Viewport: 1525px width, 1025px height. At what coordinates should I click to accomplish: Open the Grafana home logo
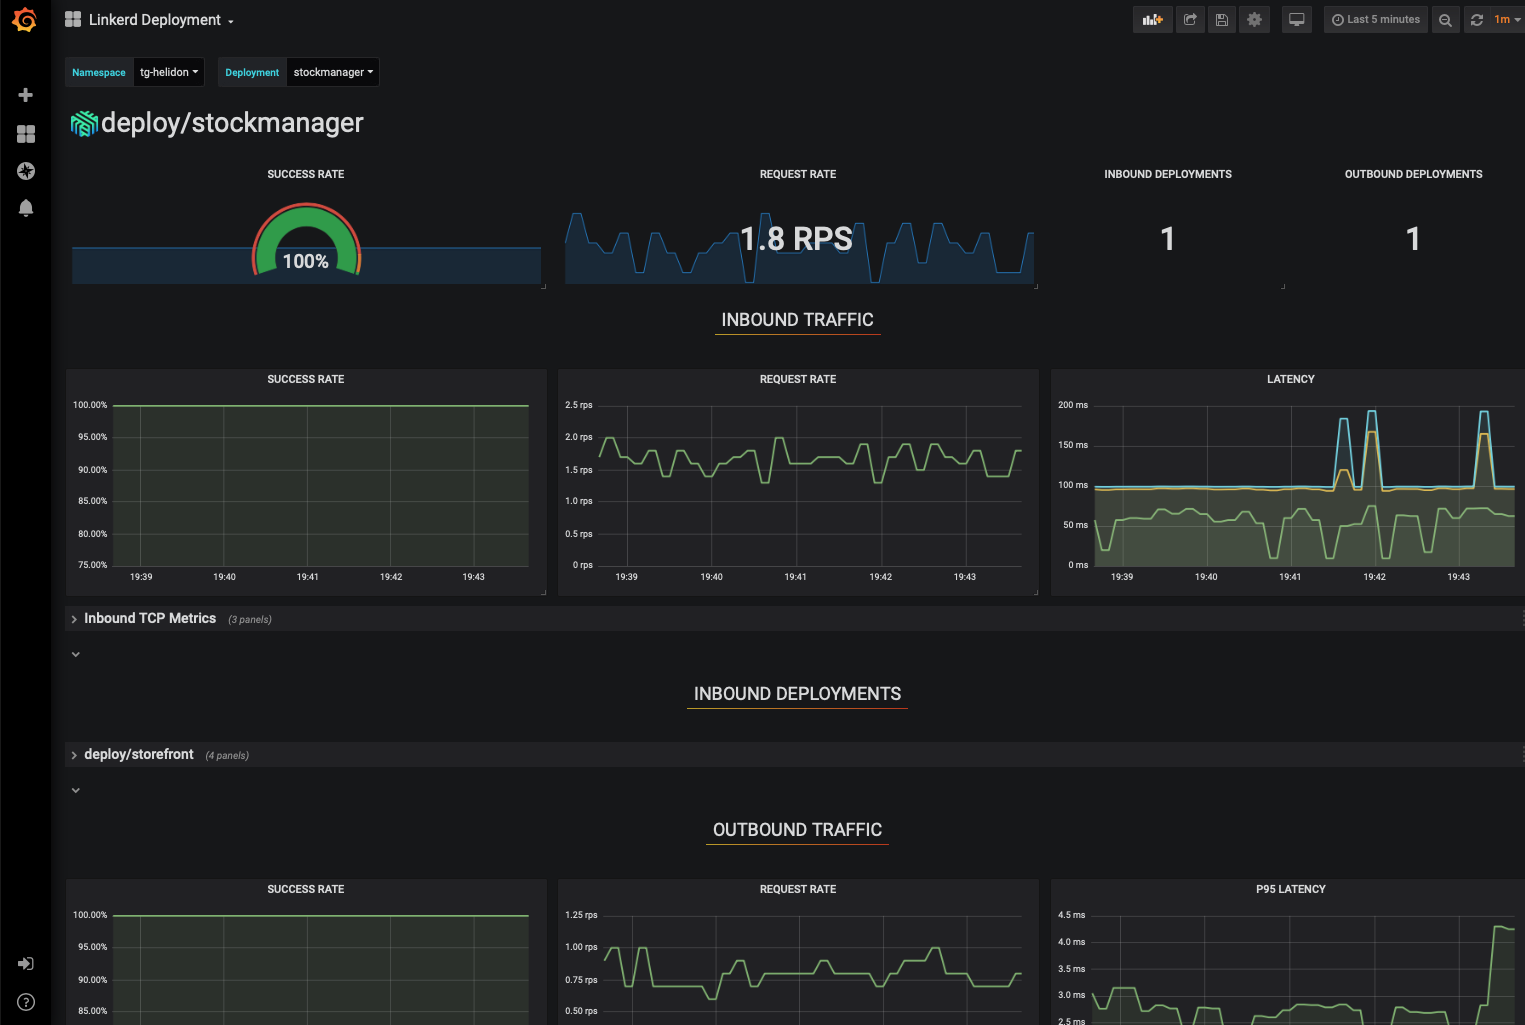click(x=25, y=20)
